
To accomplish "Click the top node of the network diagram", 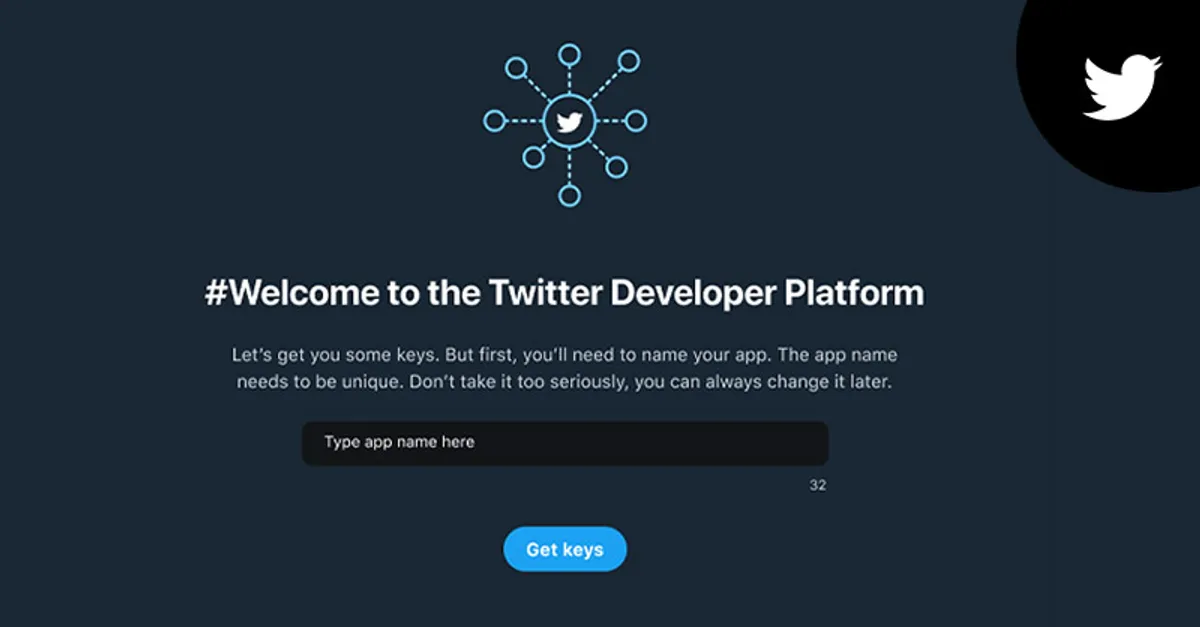I will coord(570,55).
